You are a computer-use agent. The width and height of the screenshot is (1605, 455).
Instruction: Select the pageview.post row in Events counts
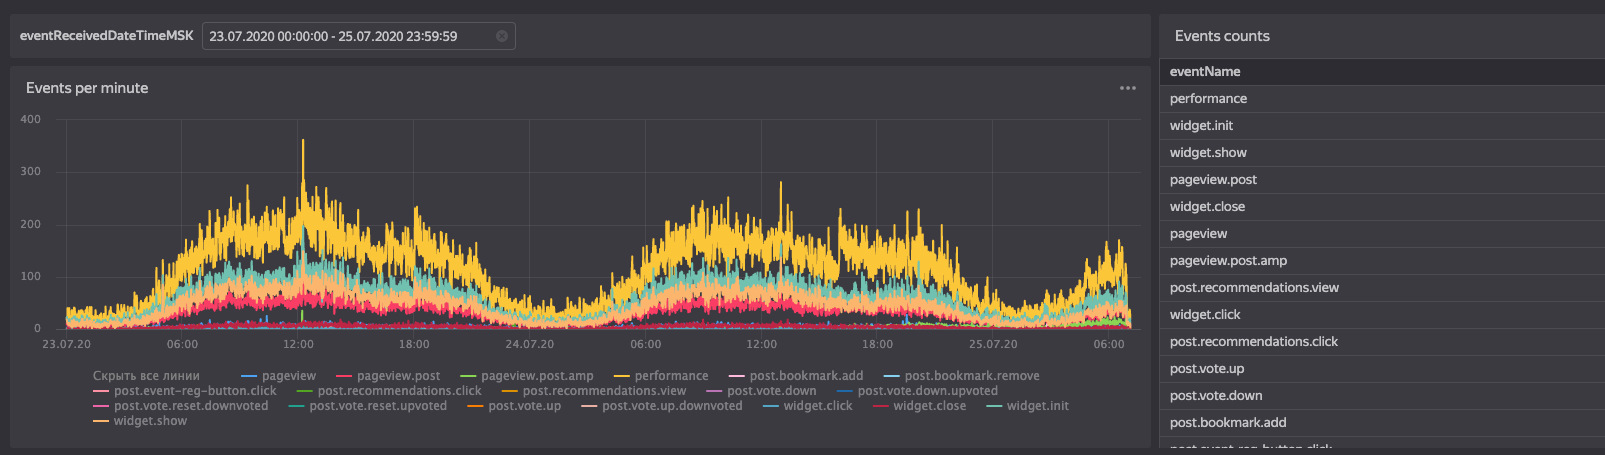tap(1382, 180)
